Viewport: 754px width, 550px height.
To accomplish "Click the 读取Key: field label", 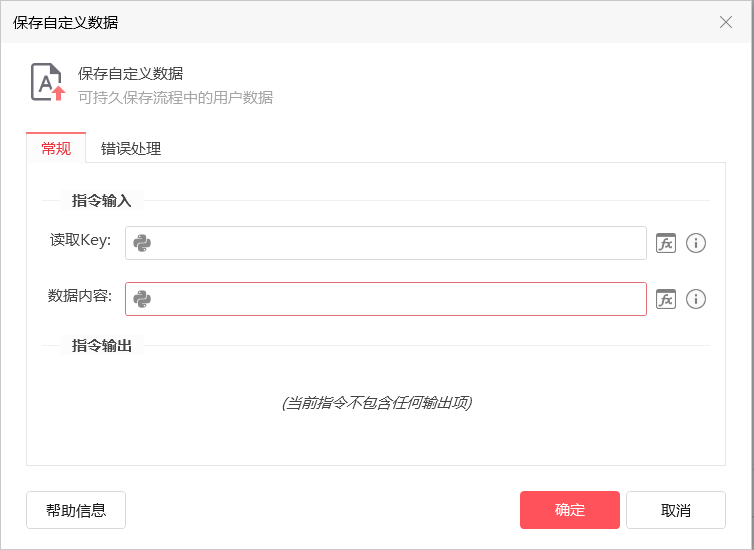I will [80, 240].
